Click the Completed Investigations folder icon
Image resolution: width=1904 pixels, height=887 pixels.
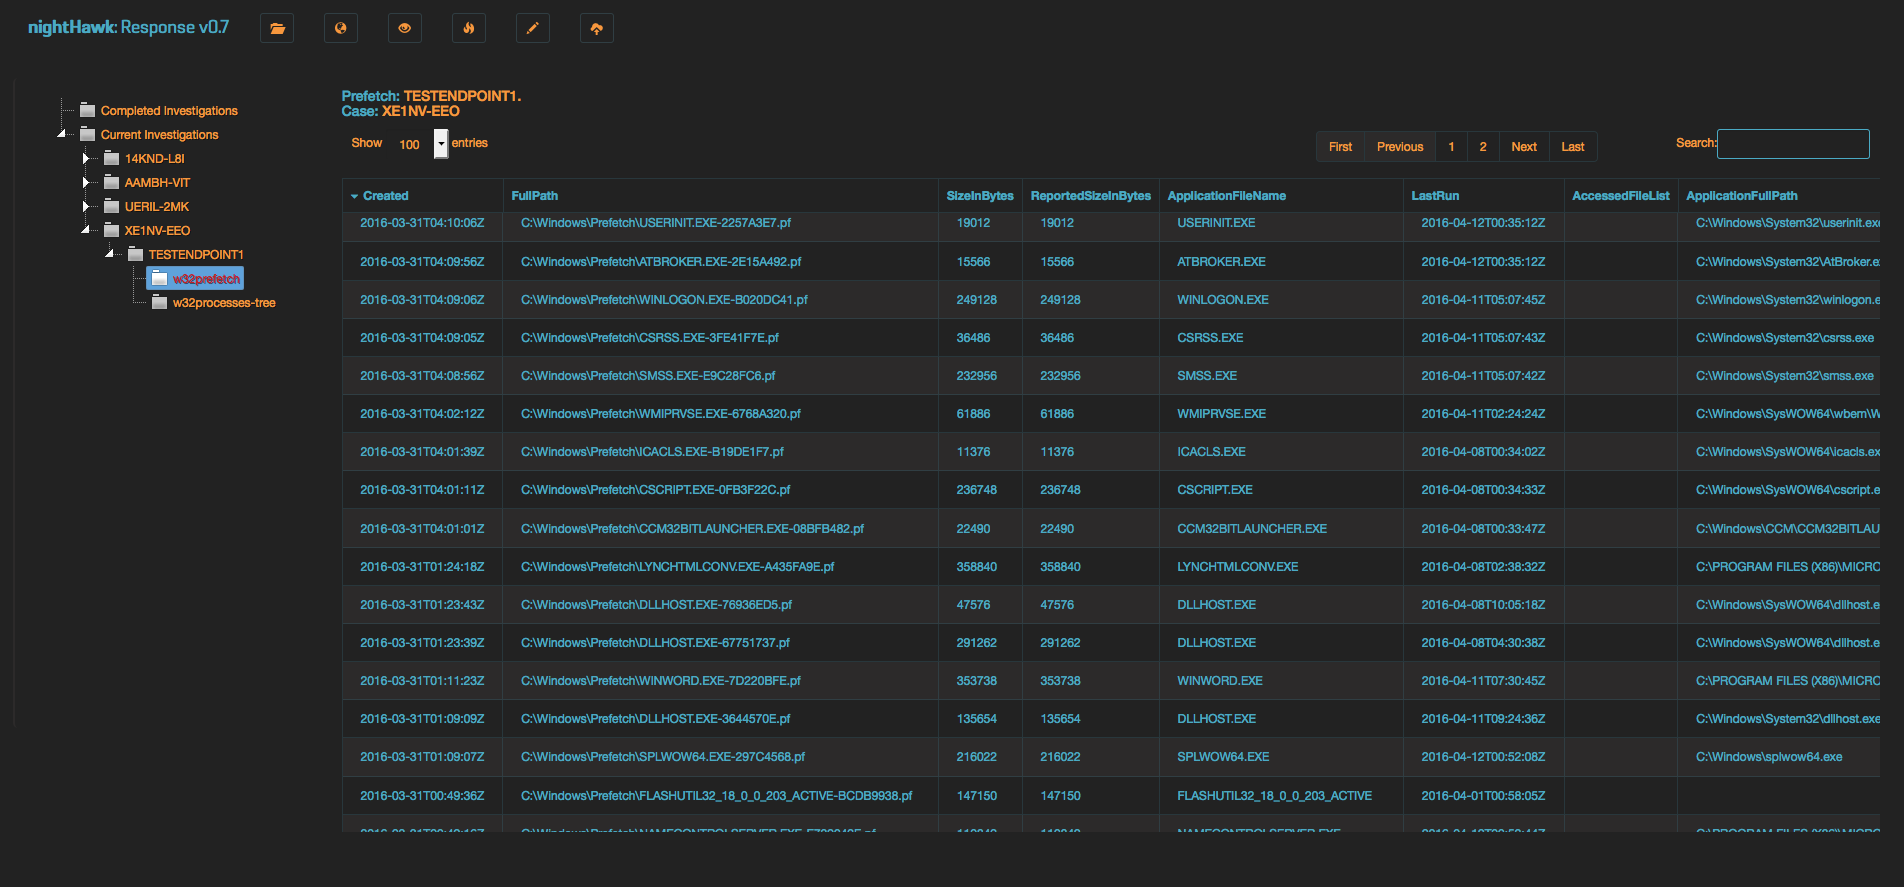pyautogui.click(x=88, y=110)
